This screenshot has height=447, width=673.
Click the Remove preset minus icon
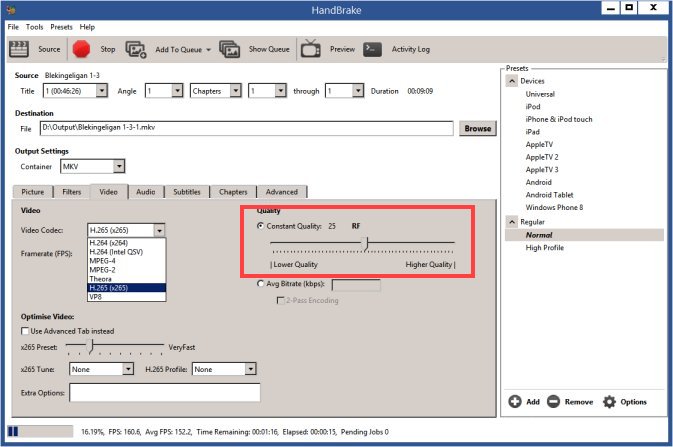pyautogui.click(x=553, y=401)
